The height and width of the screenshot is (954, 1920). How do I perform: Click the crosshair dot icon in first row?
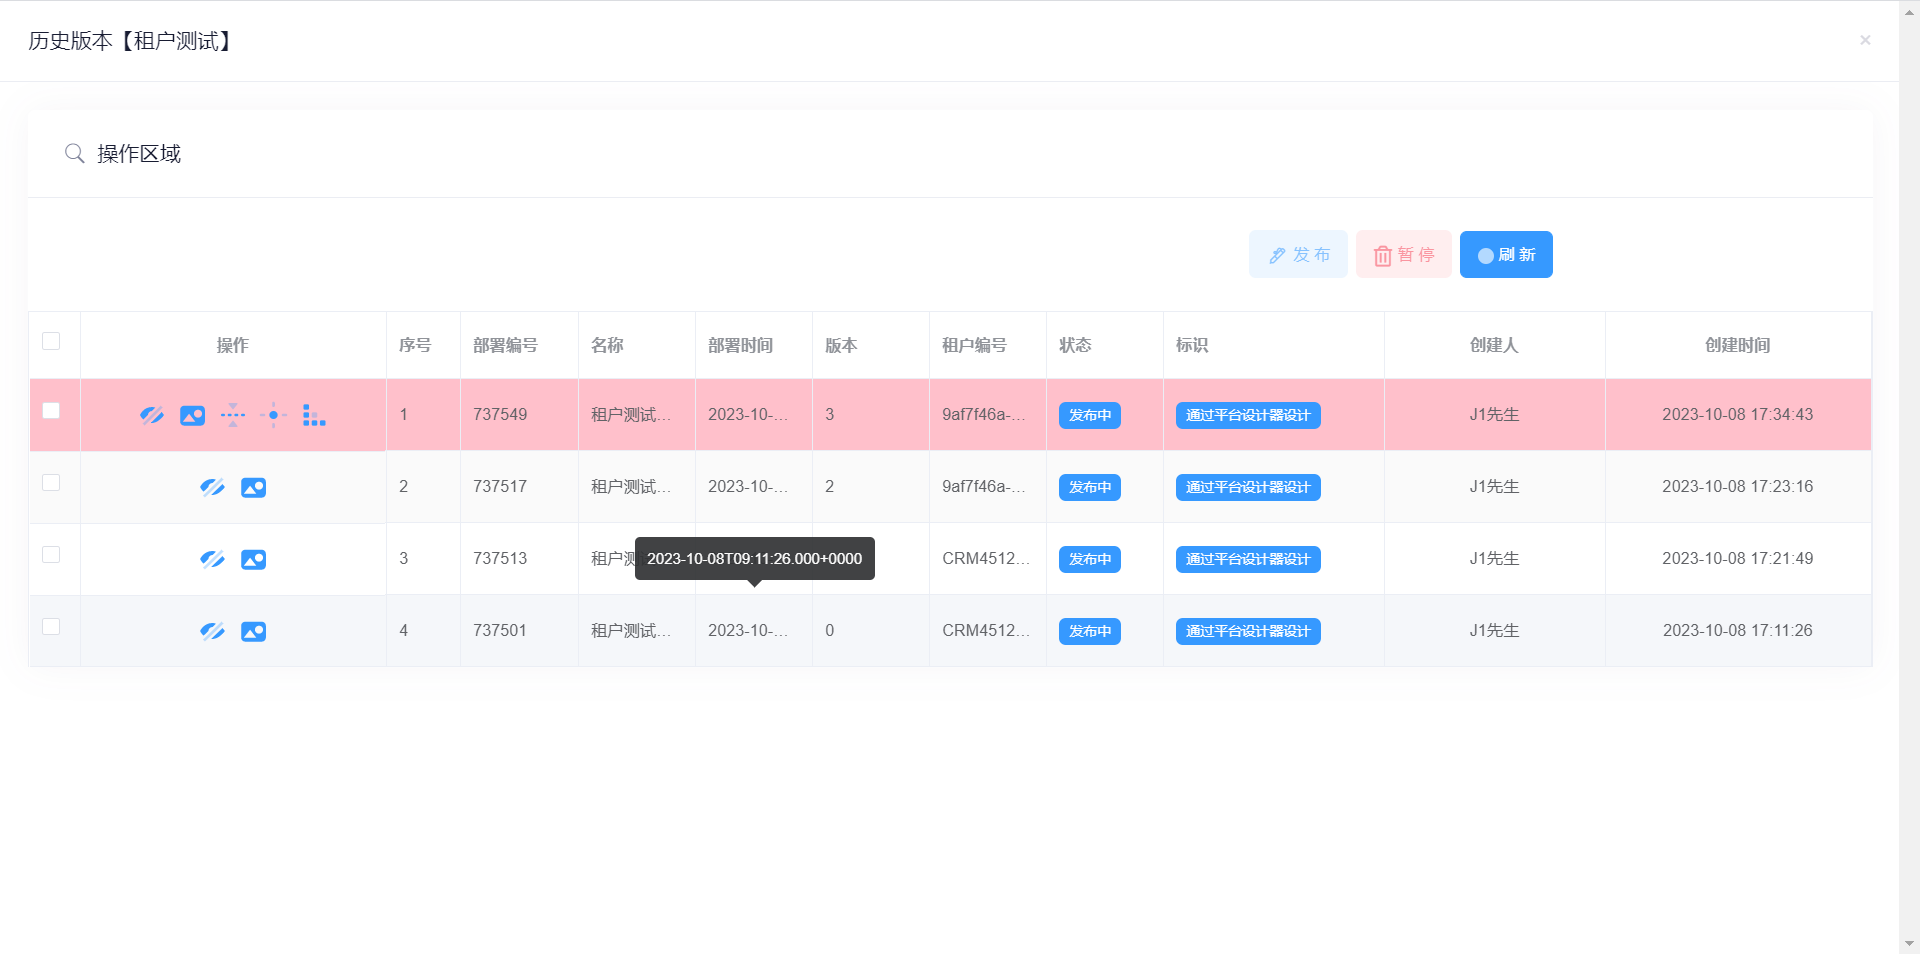click(273, 415)
